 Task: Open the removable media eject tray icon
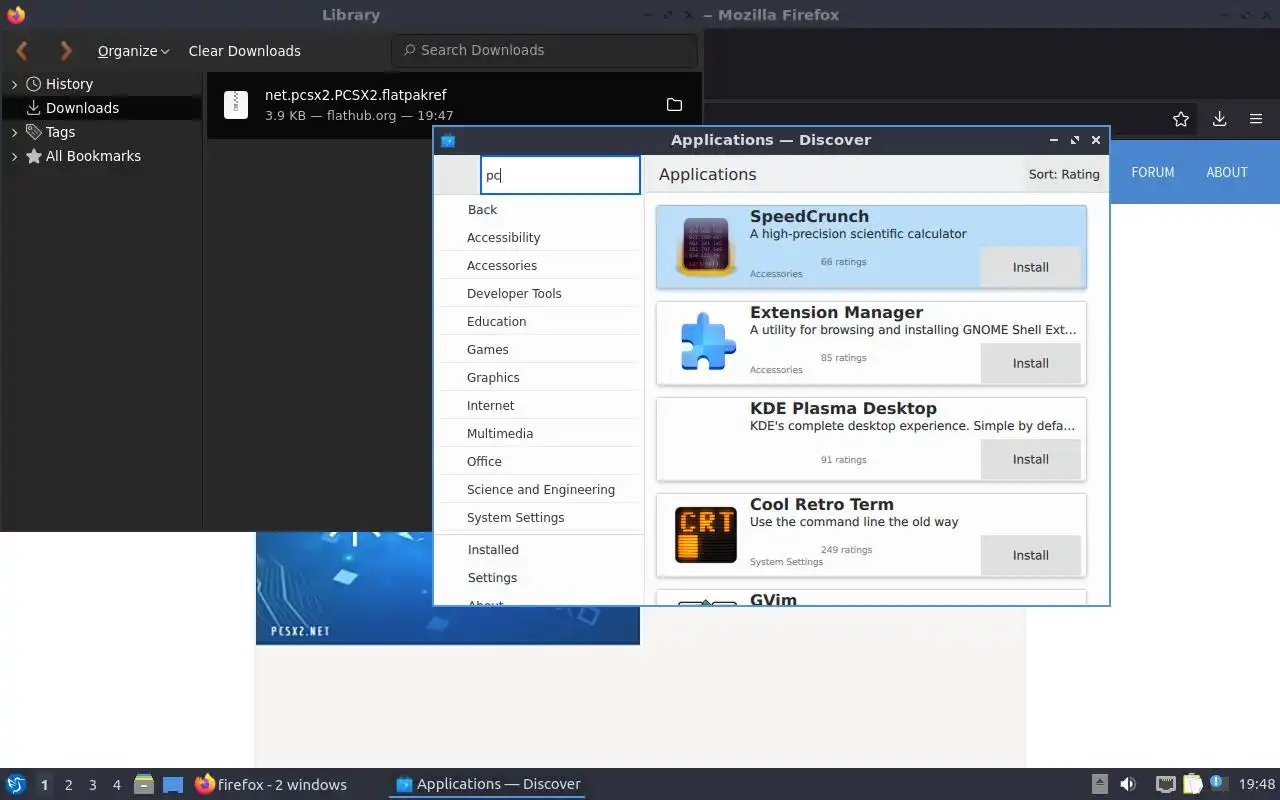point(1099,784)
